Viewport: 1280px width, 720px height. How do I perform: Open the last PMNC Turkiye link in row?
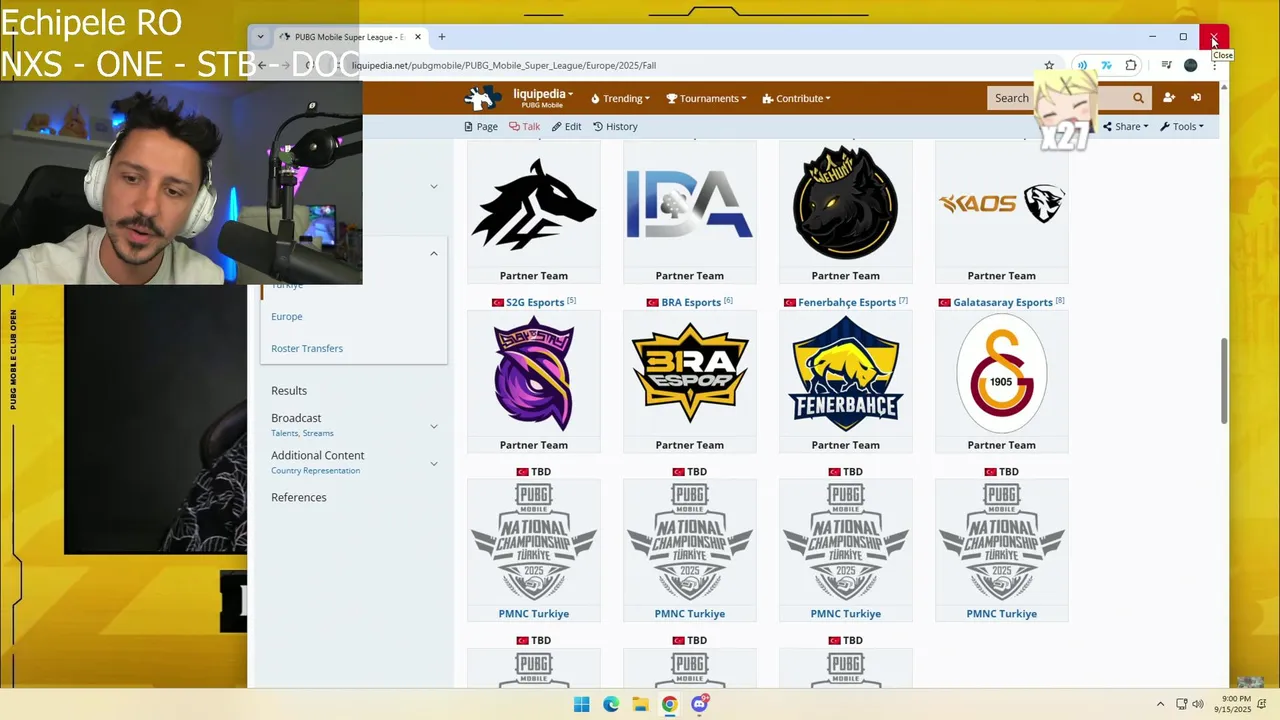pyautogui.click(x=1002, y=613)
